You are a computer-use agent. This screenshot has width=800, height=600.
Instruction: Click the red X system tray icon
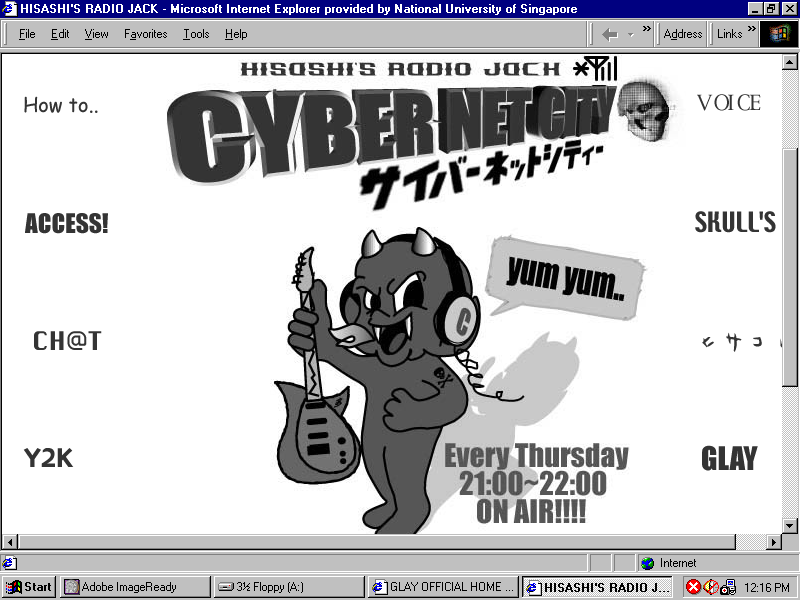693,587
